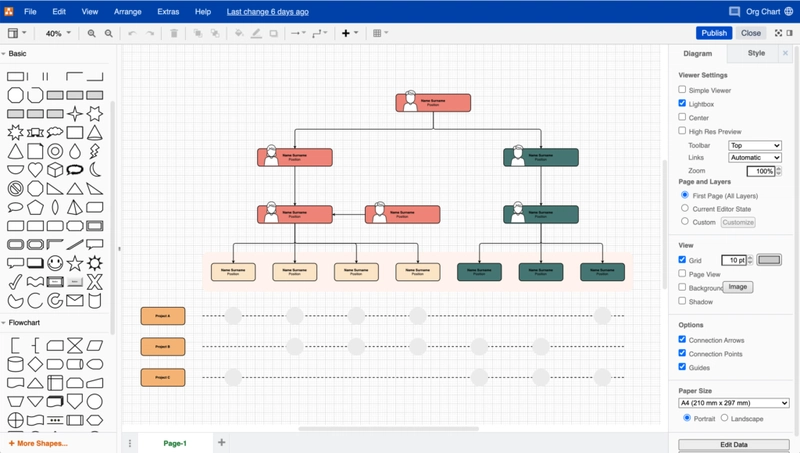
Task: Select the Current Editor State radio button
Action: (685, 208)
